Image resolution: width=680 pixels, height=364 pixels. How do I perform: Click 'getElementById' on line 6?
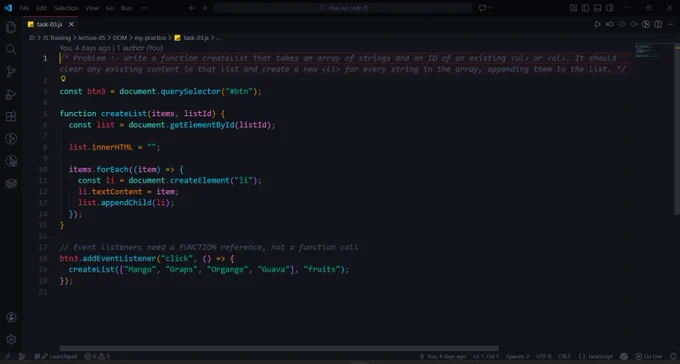click(202, 125)
